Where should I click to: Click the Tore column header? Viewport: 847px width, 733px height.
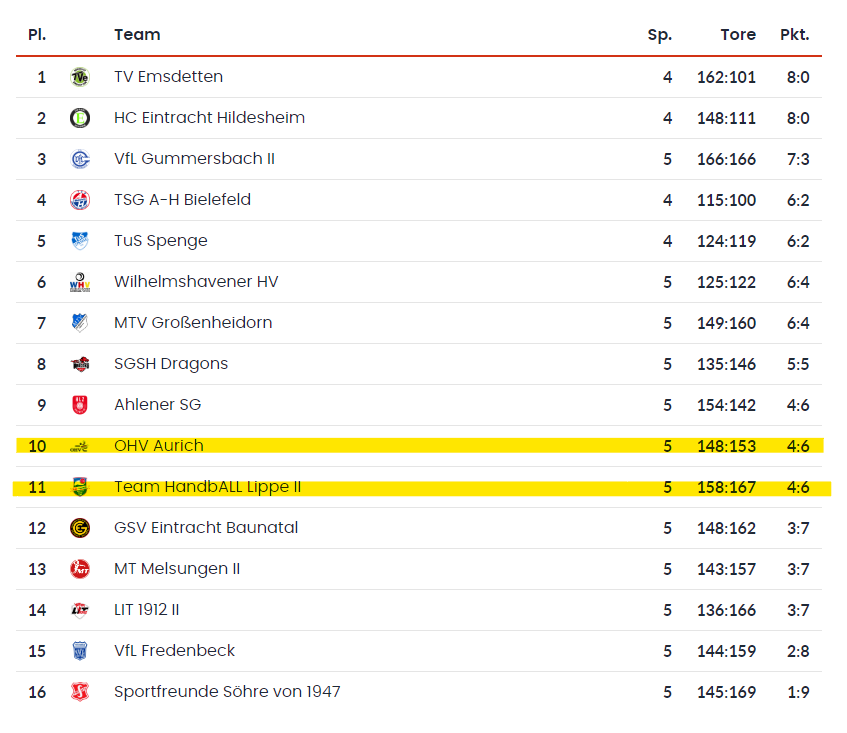pos(738,35)
